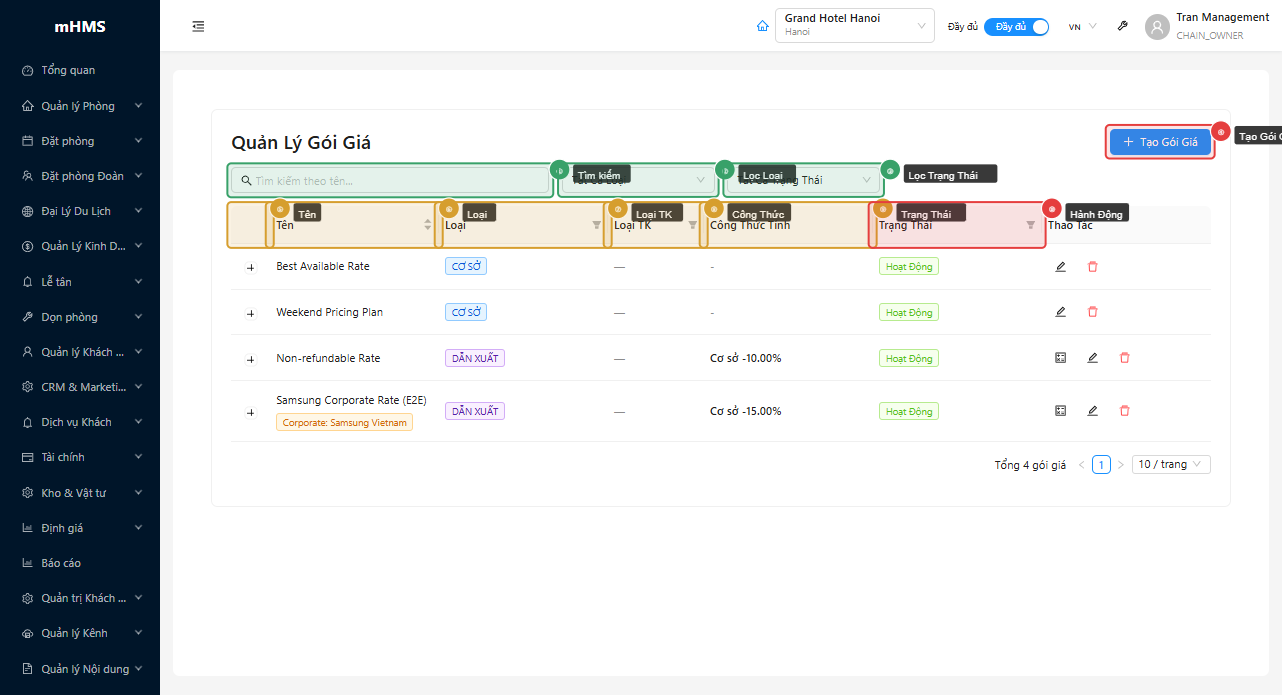
Task: Collapse the sidebar with the menu fold icon
Action: (x=198, y=26)
